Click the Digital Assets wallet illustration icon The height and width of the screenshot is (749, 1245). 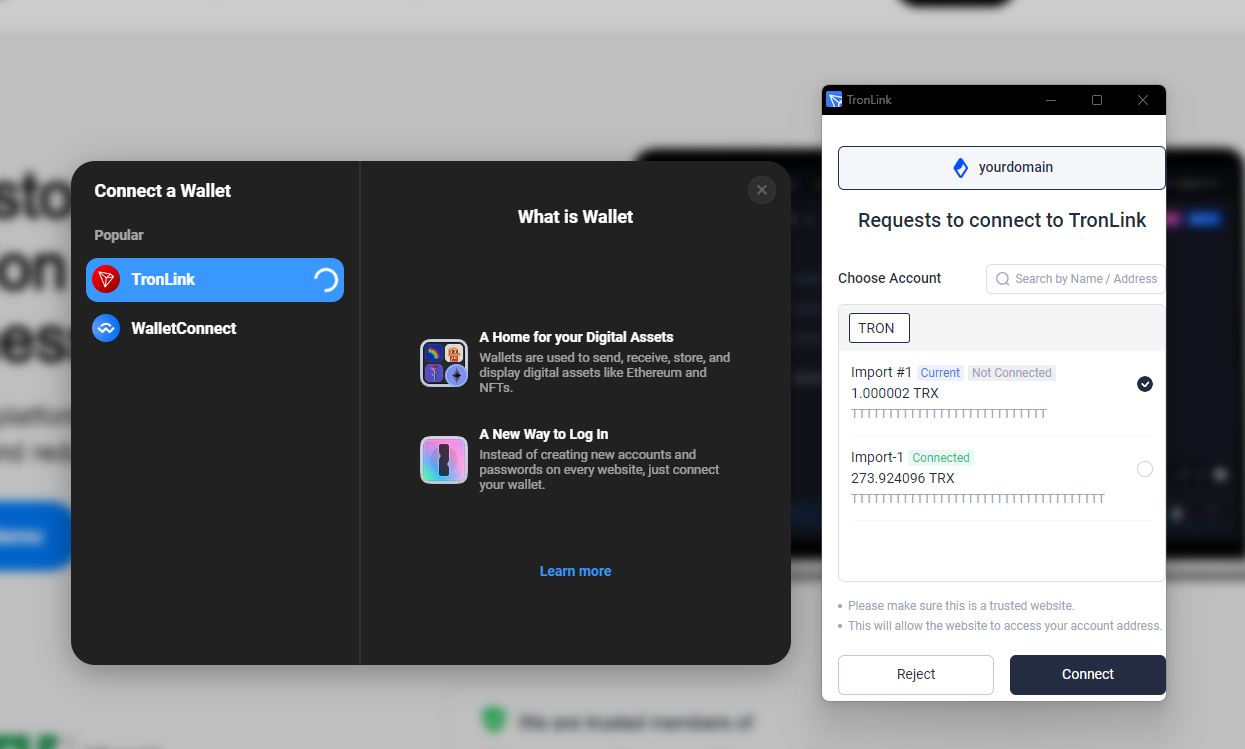click(444, 363)
